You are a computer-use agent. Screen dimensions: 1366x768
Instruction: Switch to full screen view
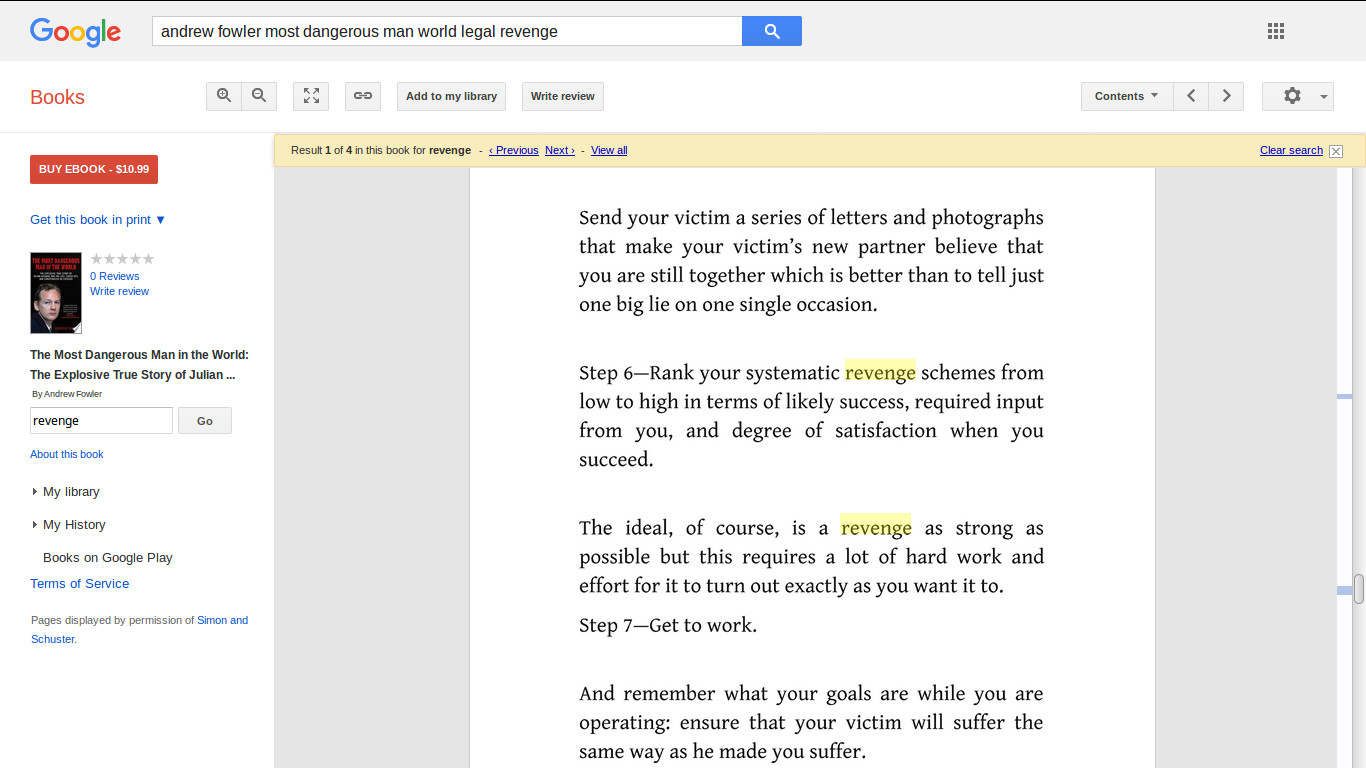[311, 96]
